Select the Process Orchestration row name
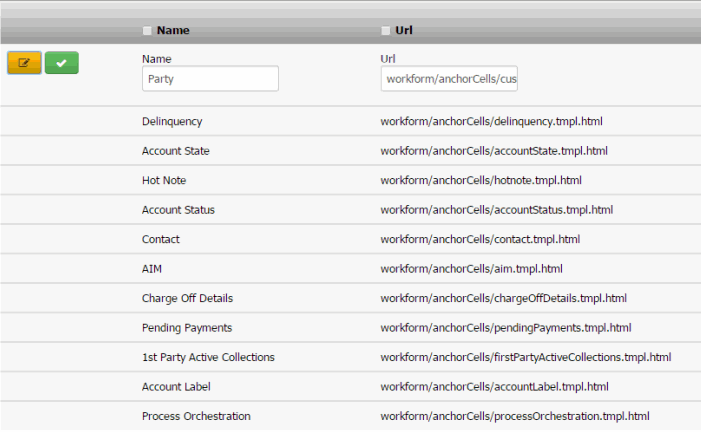This screenshot has width=701, height=432. tap(196, 416)
